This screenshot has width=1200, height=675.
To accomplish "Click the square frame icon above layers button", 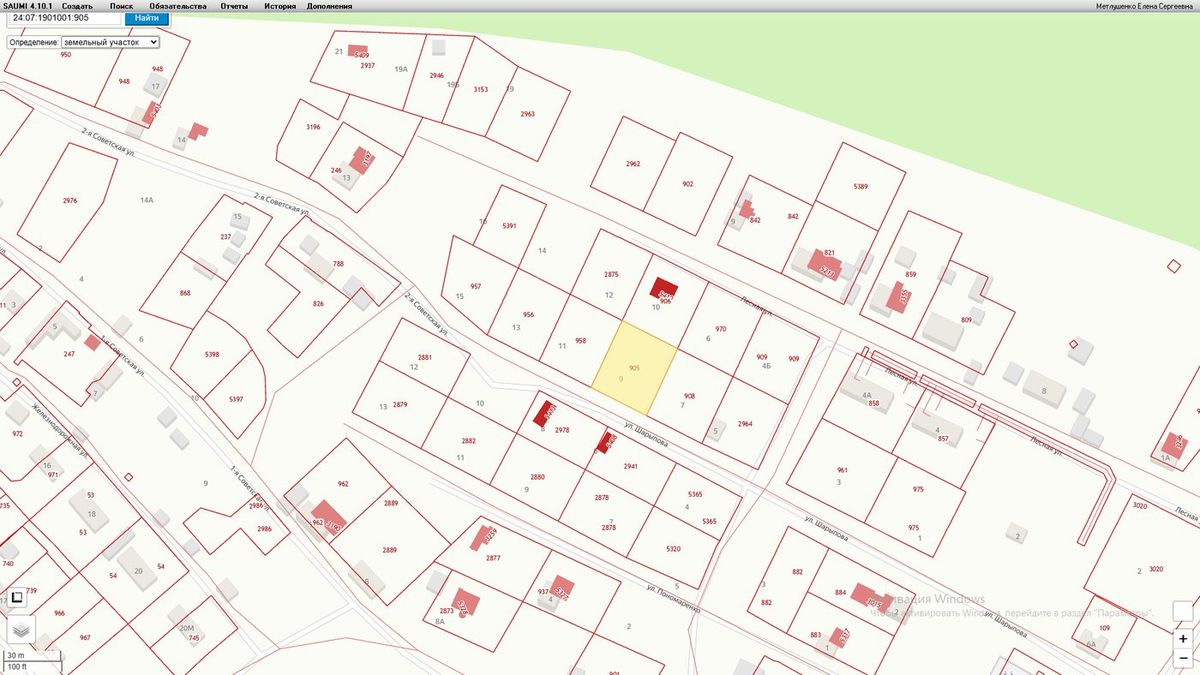I will point(17,599).
